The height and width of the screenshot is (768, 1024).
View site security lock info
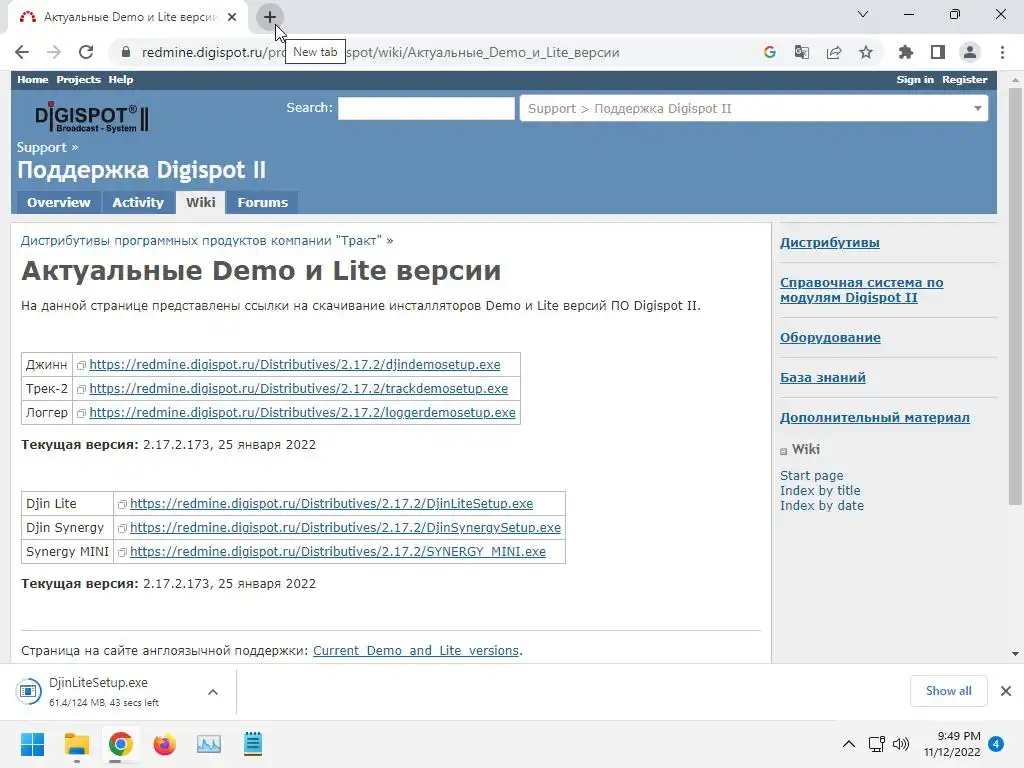pos(126,52)
